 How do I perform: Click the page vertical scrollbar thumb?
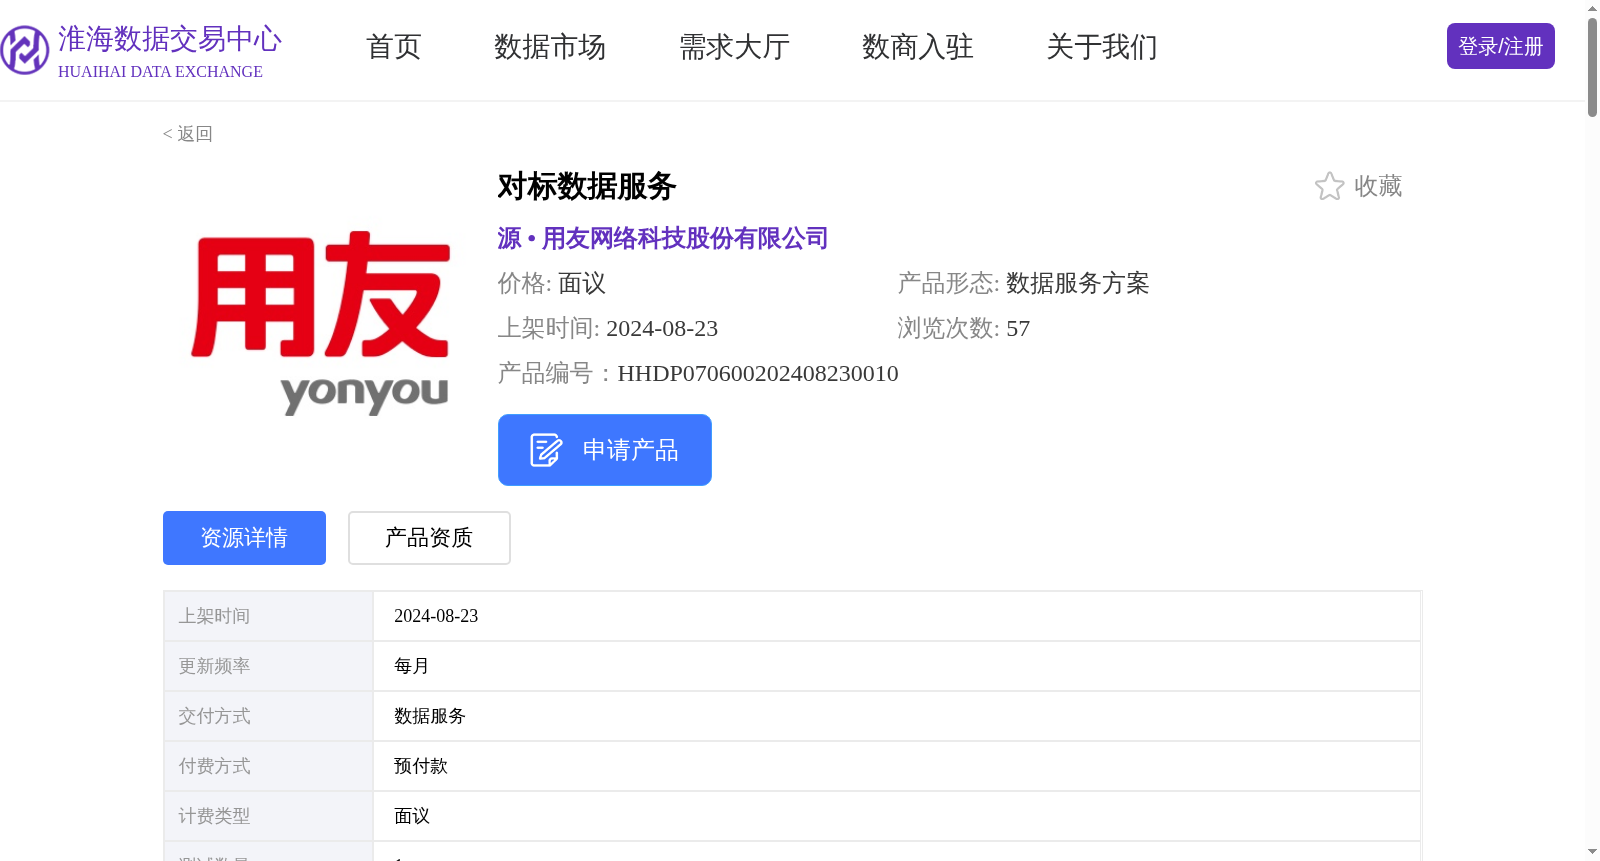click(1592, 67)
